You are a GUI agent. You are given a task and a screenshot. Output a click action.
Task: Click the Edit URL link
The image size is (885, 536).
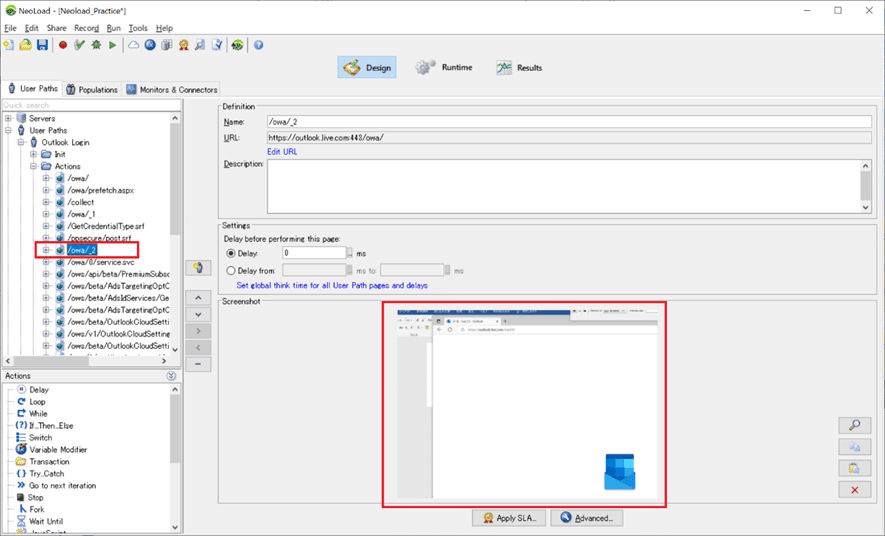tap(282, 152)
